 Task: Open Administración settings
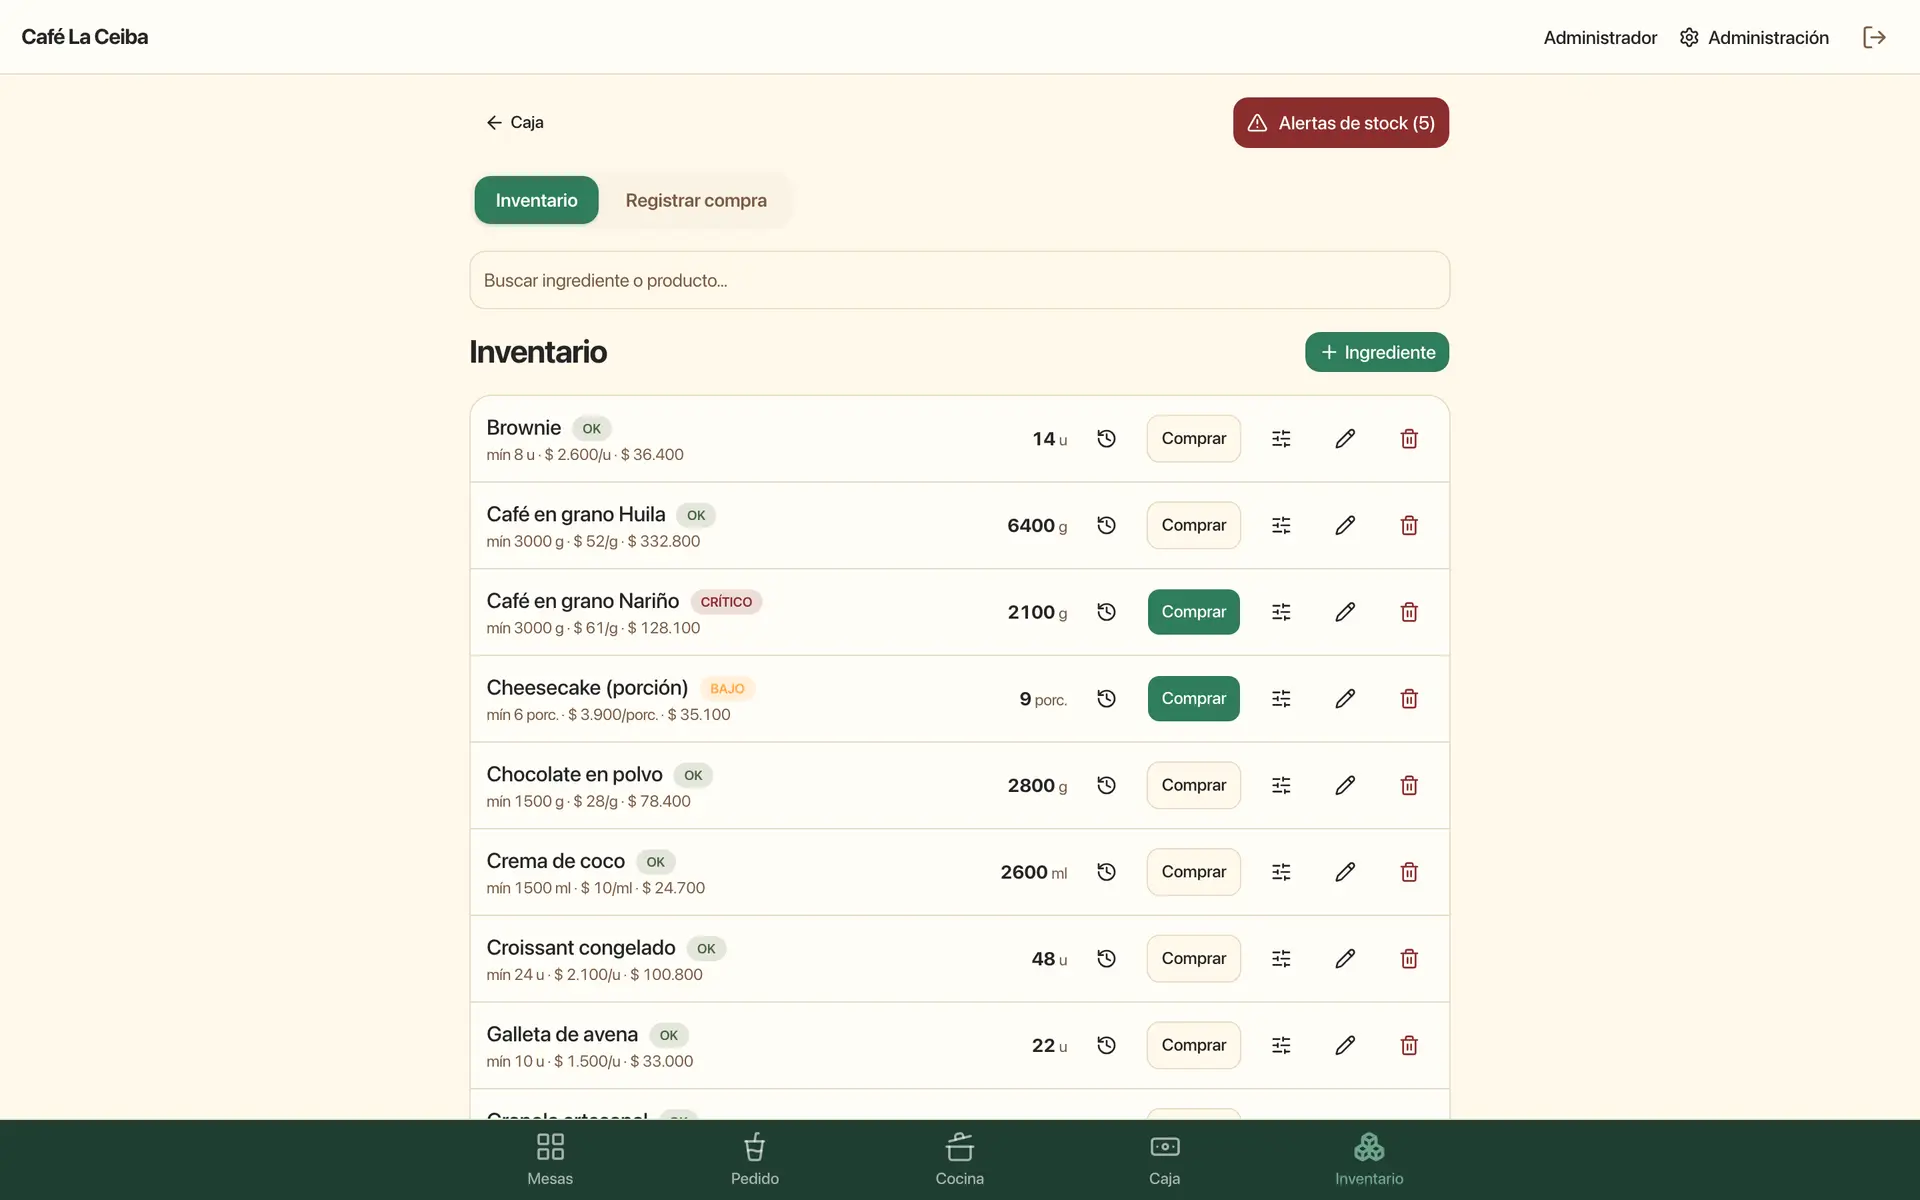pyautogui.click(x=1755, y=37)
